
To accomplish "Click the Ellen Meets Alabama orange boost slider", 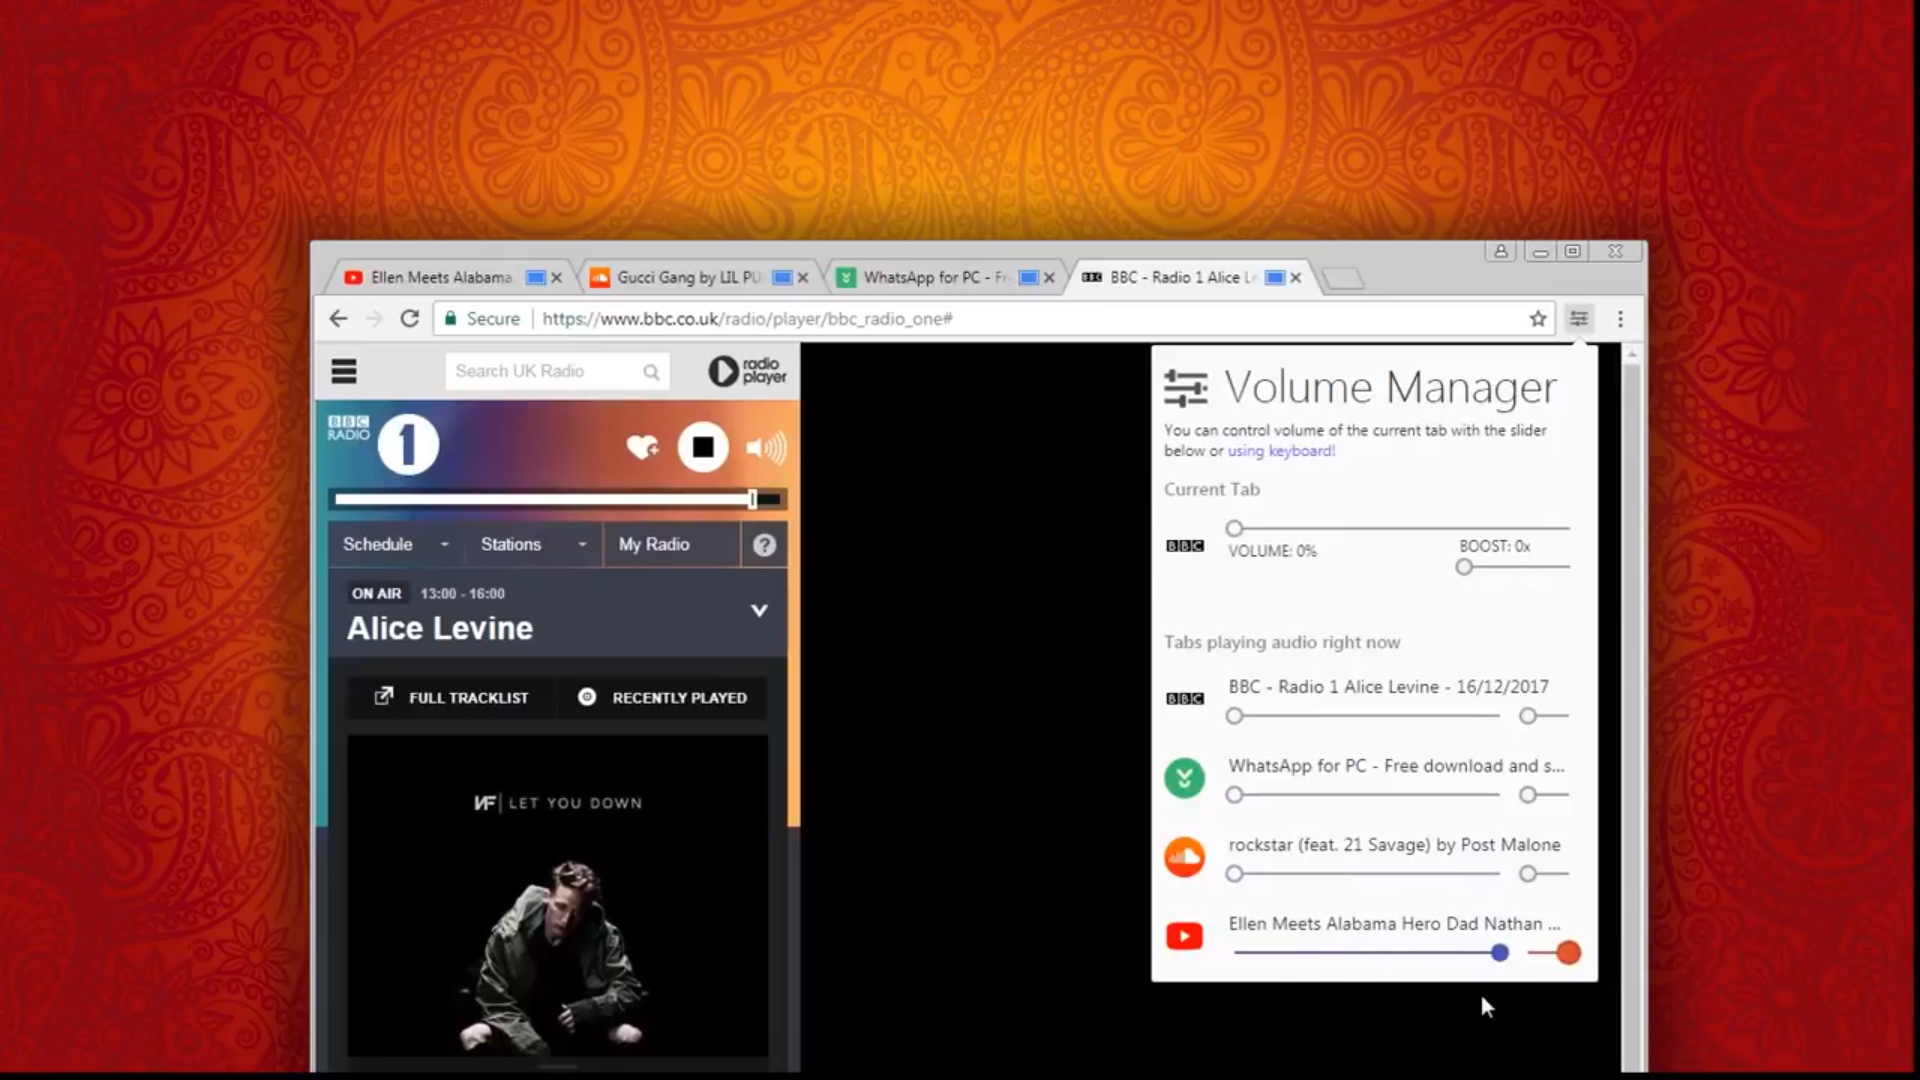I will [1554, 953].
